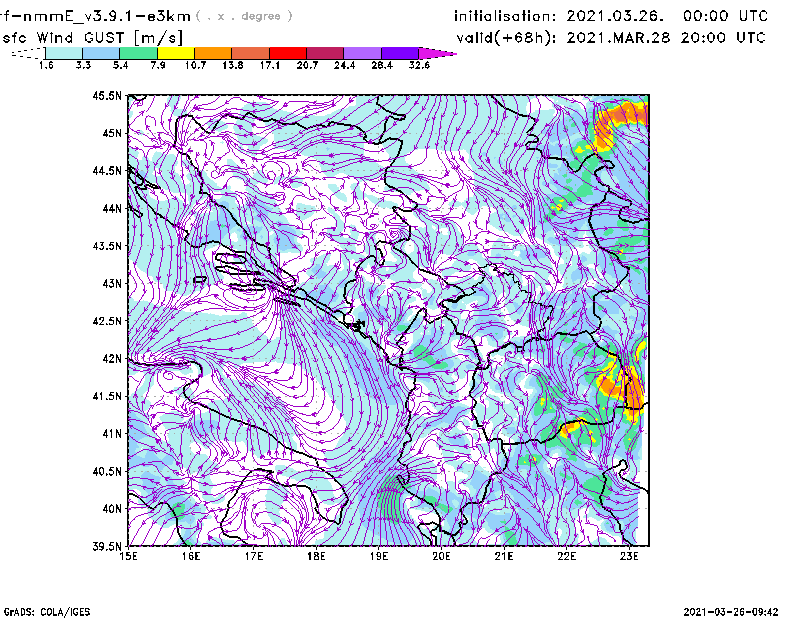Click the green legend color swatch
Screen dimensions: 800x618
[138, 53]
